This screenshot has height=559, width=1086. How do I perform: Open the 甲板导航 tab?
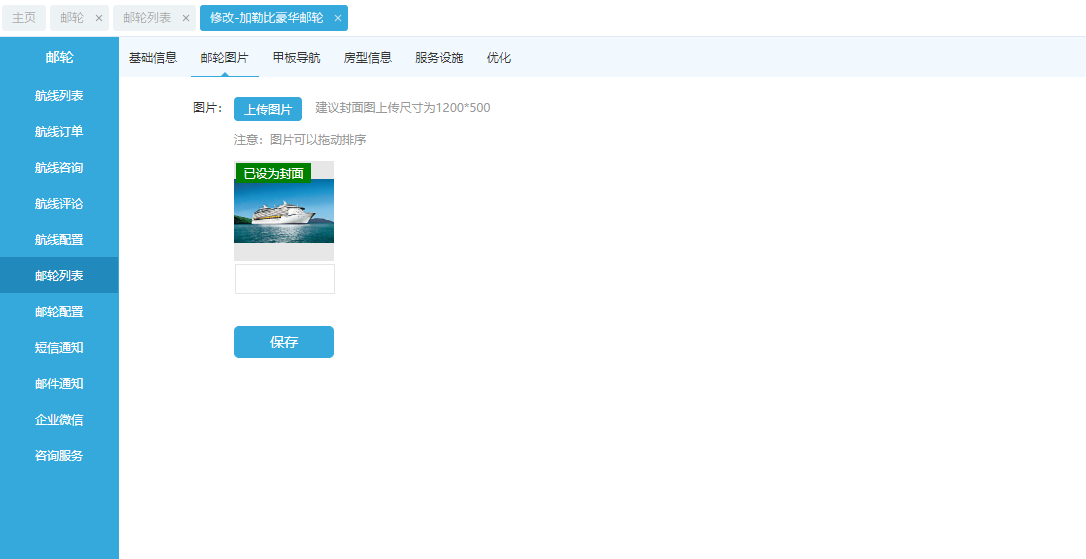(296, 58)
